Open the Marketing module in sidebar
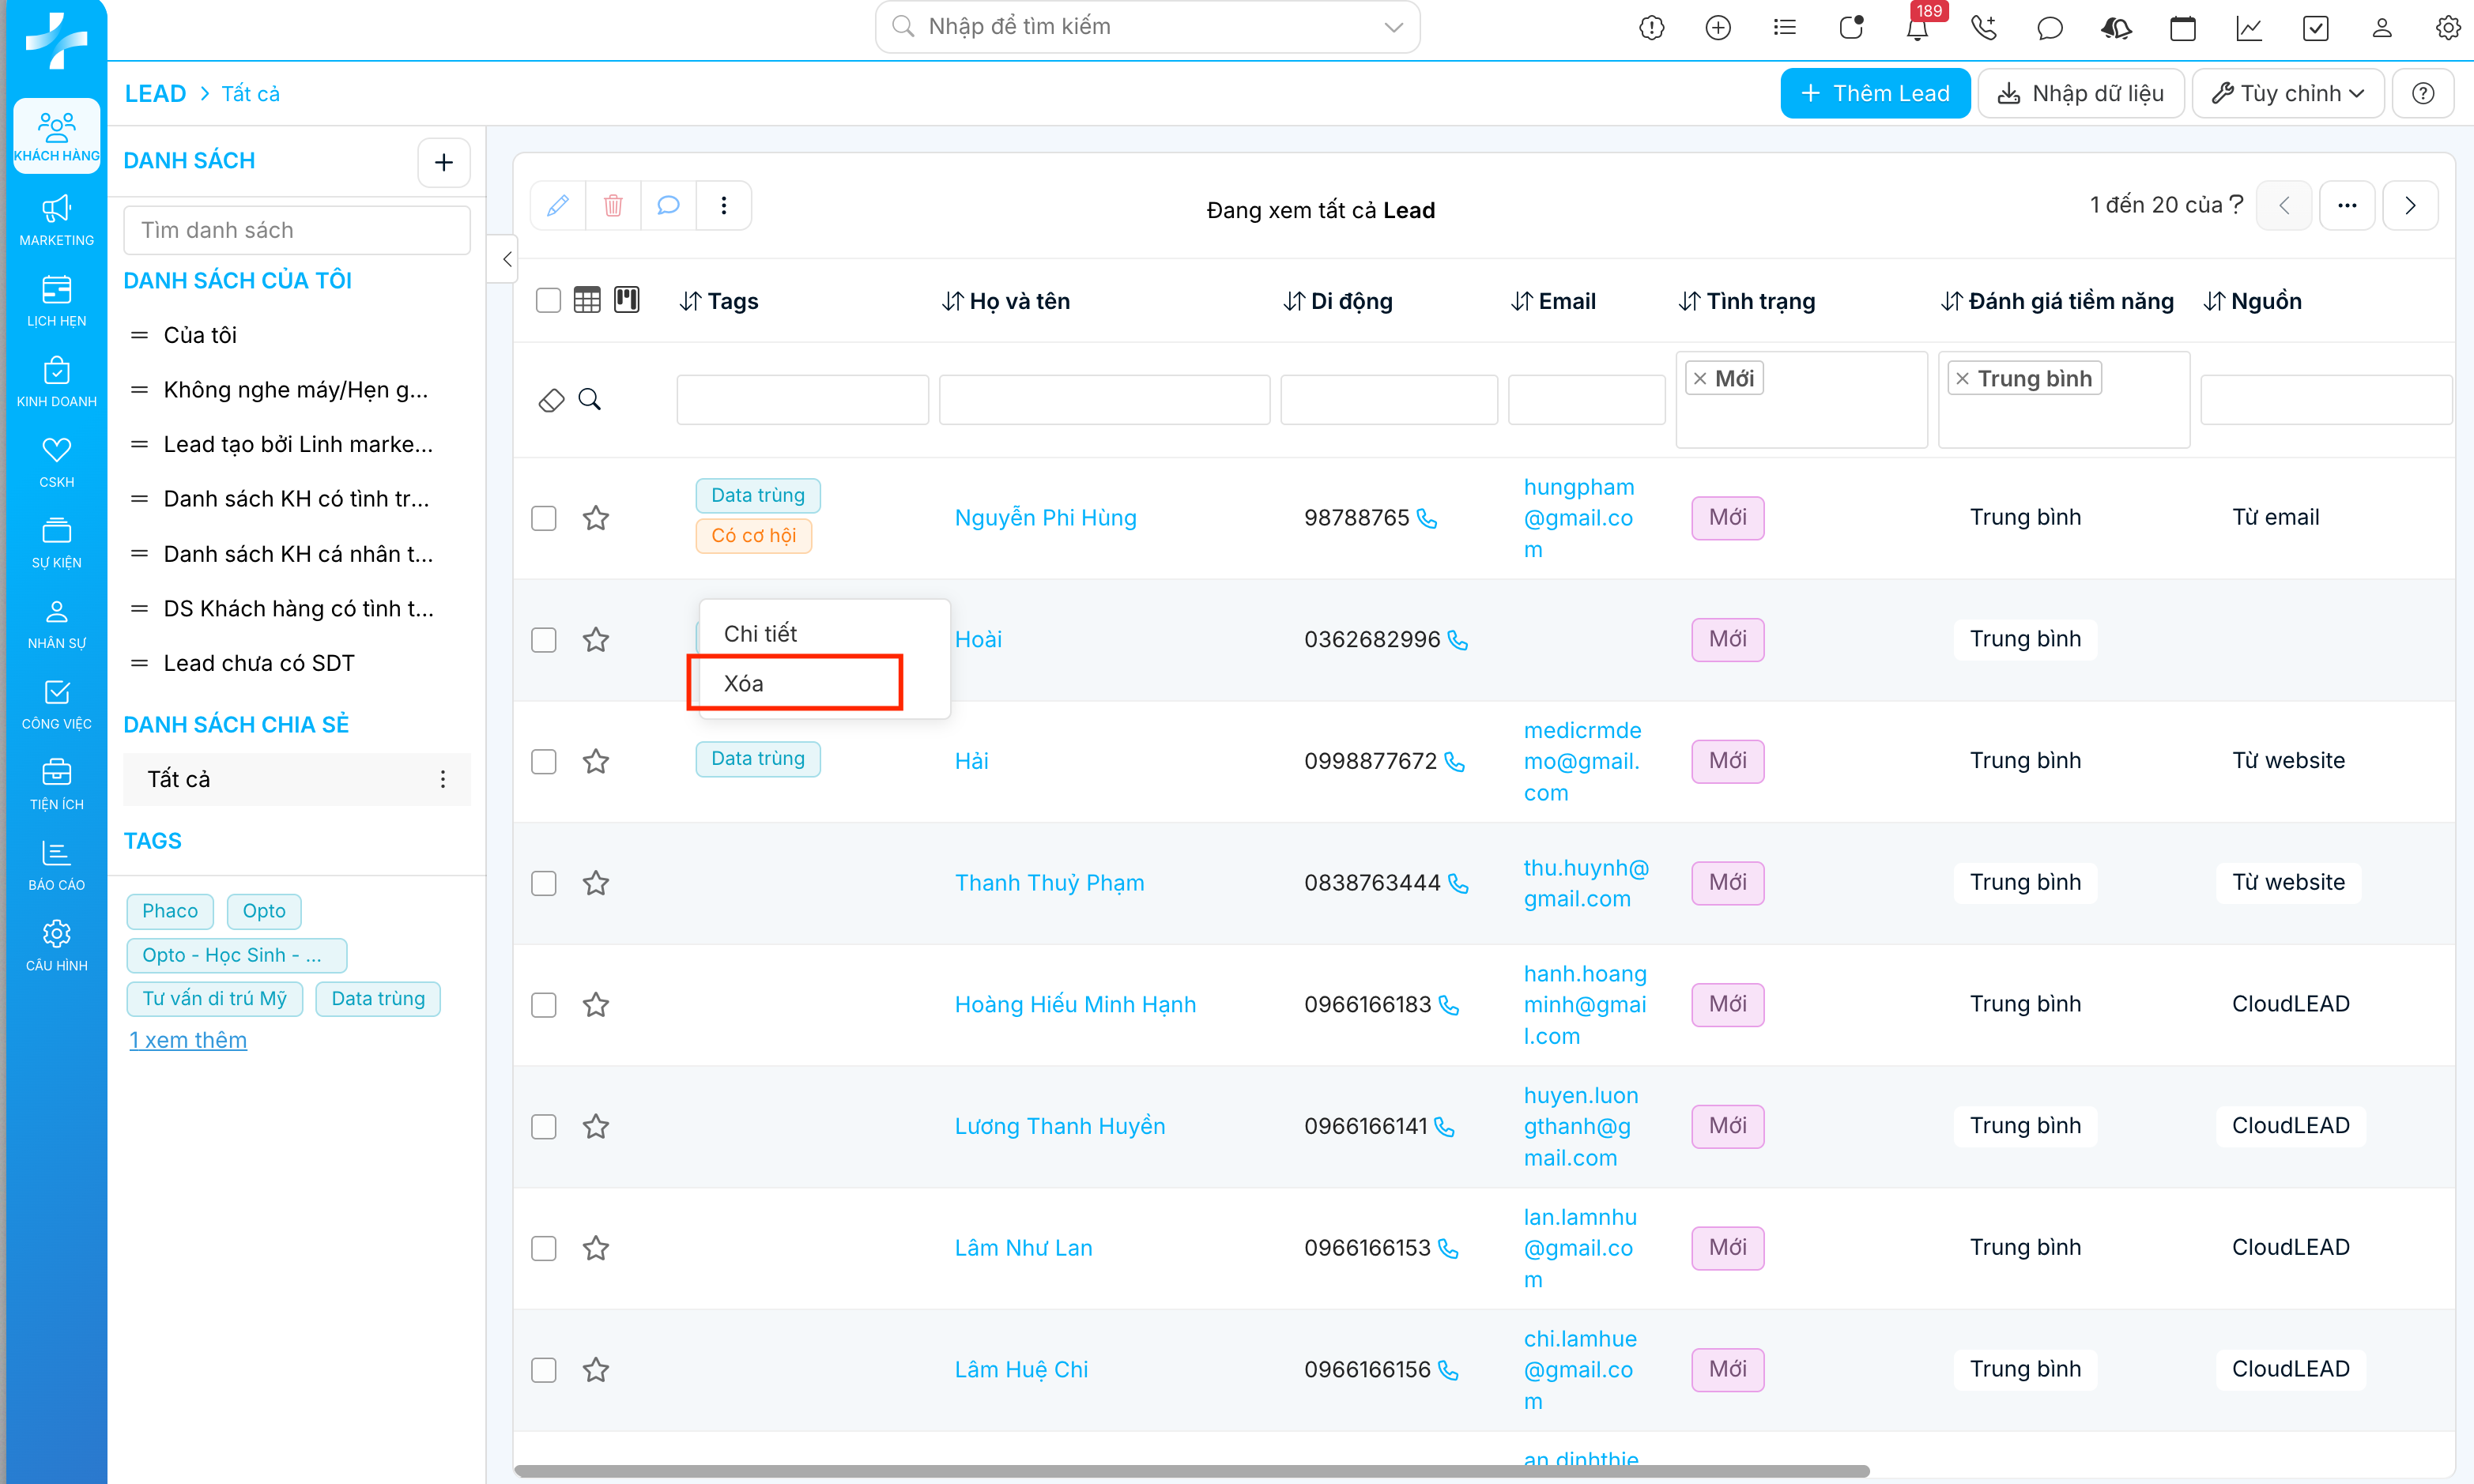The height and width of the screenshot is (1484, 2474). [x=56, y=219]
